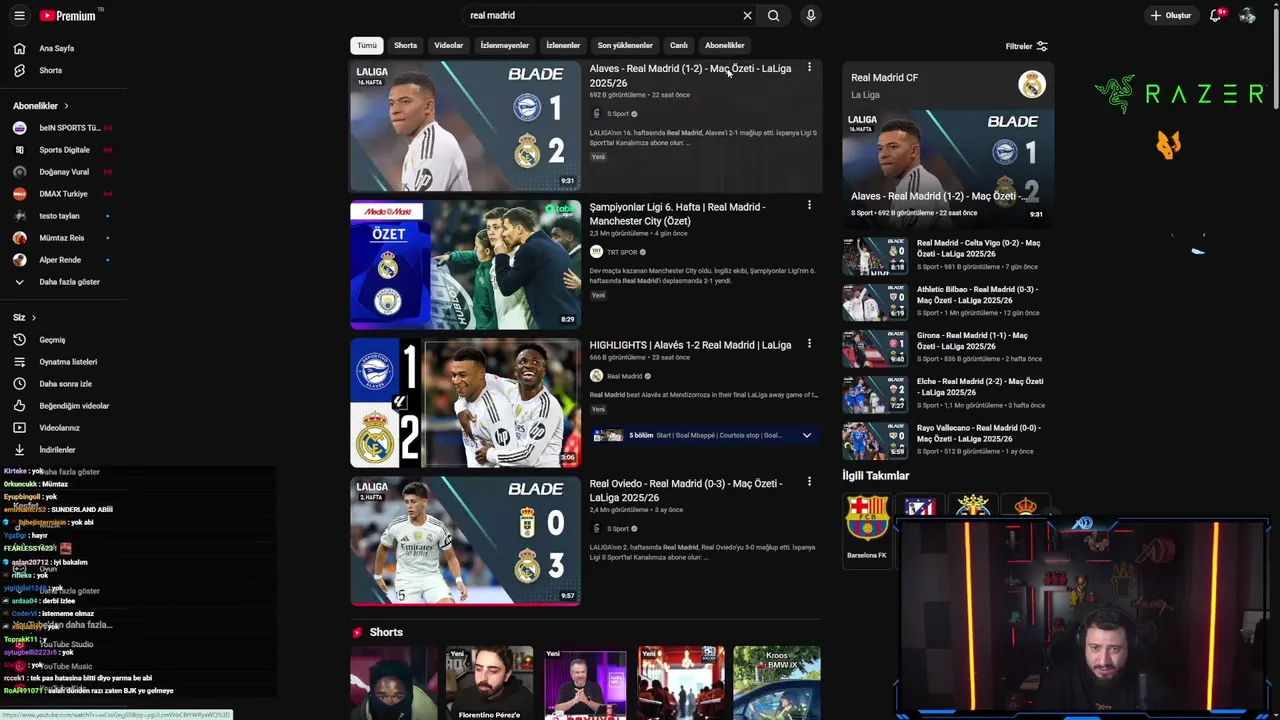This screenshot has width=1280, height=720.
Task: Open Beğendiğim videolar liked list
Action: coord(61,406)
